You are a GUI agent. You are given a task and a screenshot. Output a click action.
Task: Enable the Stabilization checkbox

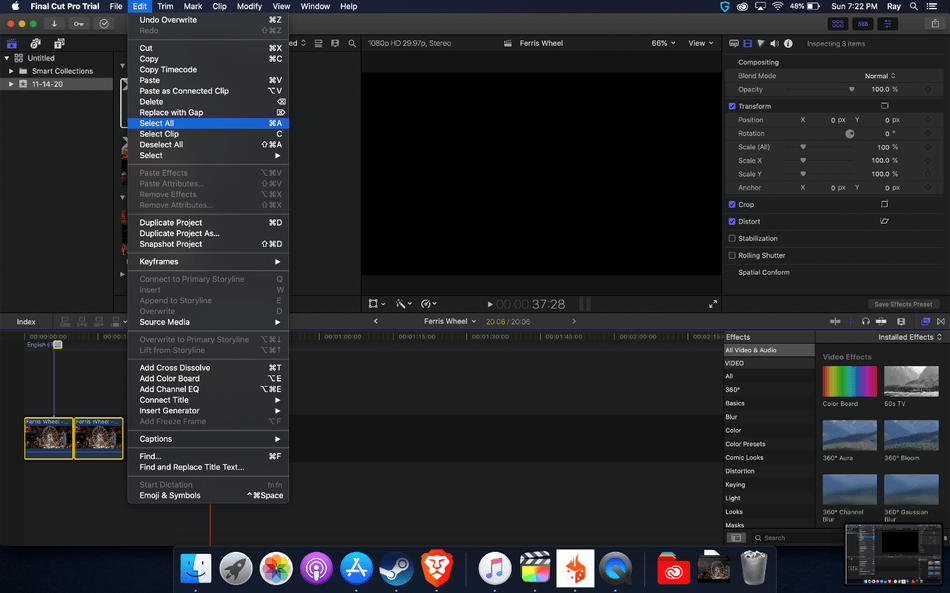[732, 238]
